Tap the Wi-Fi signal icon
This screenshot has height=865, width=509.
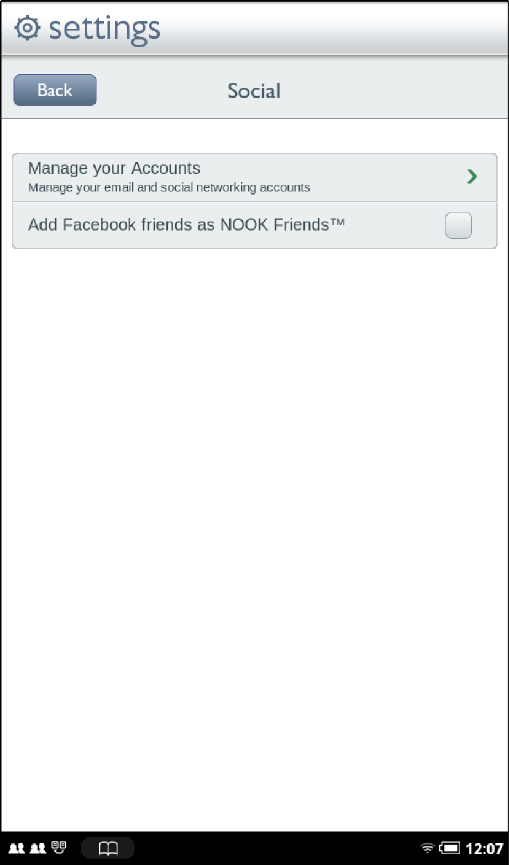(x=427, y=848)
